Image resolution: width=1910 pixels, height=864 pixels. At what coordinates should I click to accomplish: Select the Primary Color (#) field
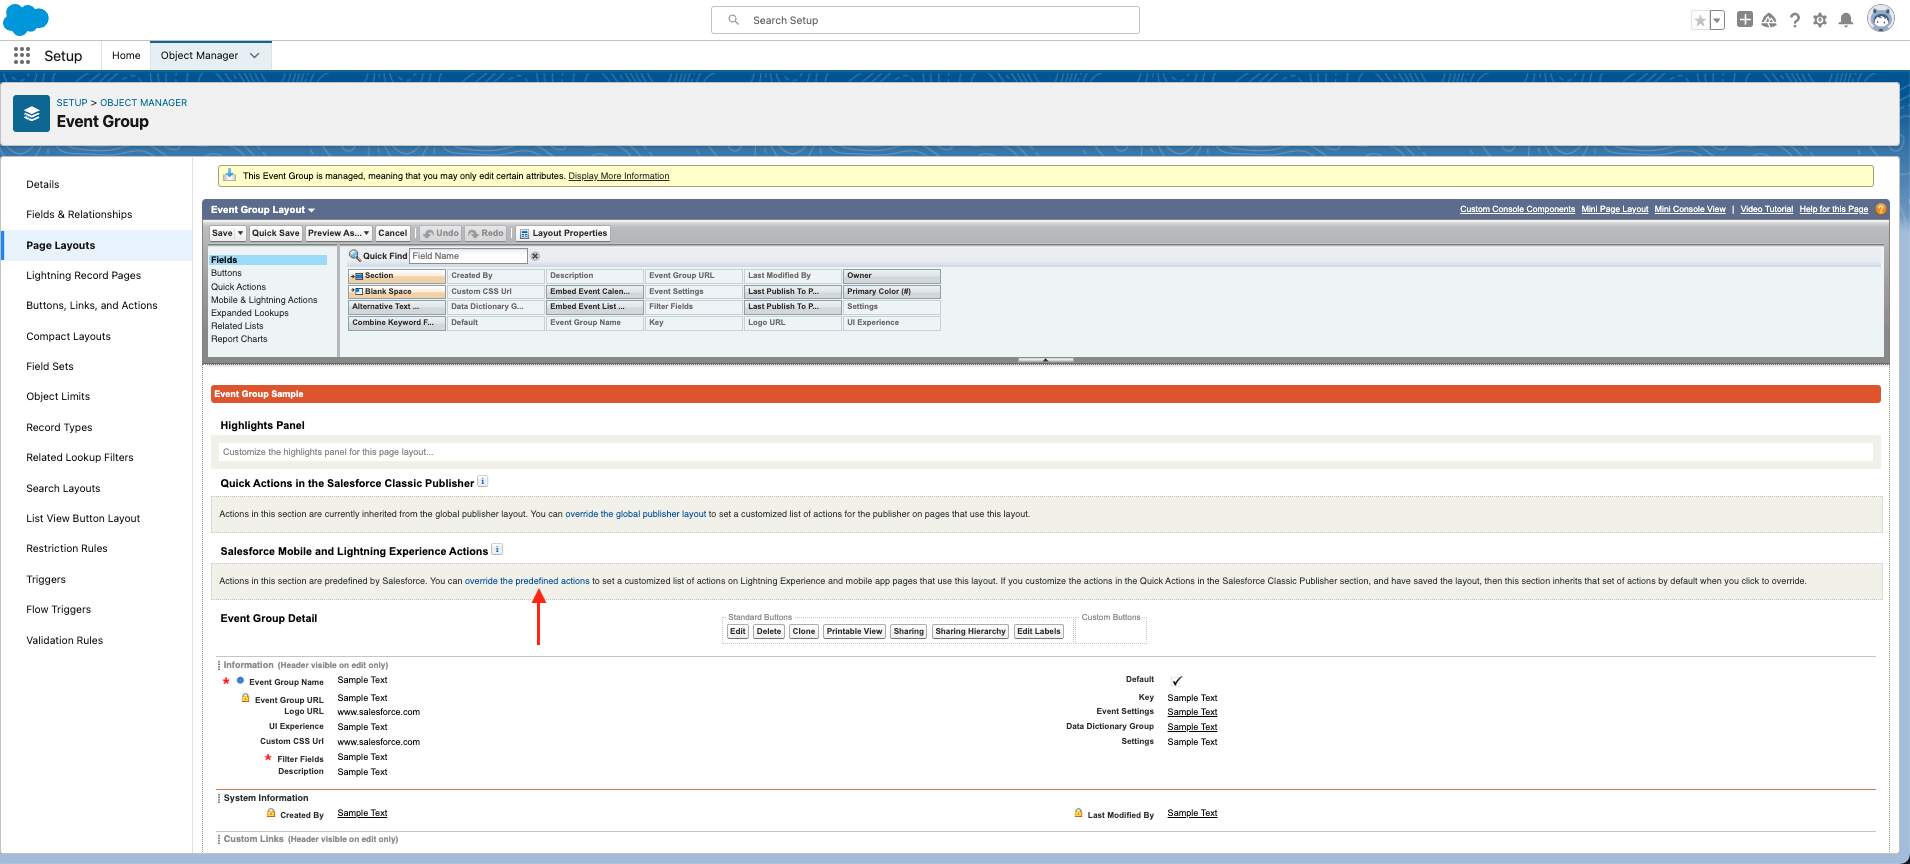coord(892,292)
